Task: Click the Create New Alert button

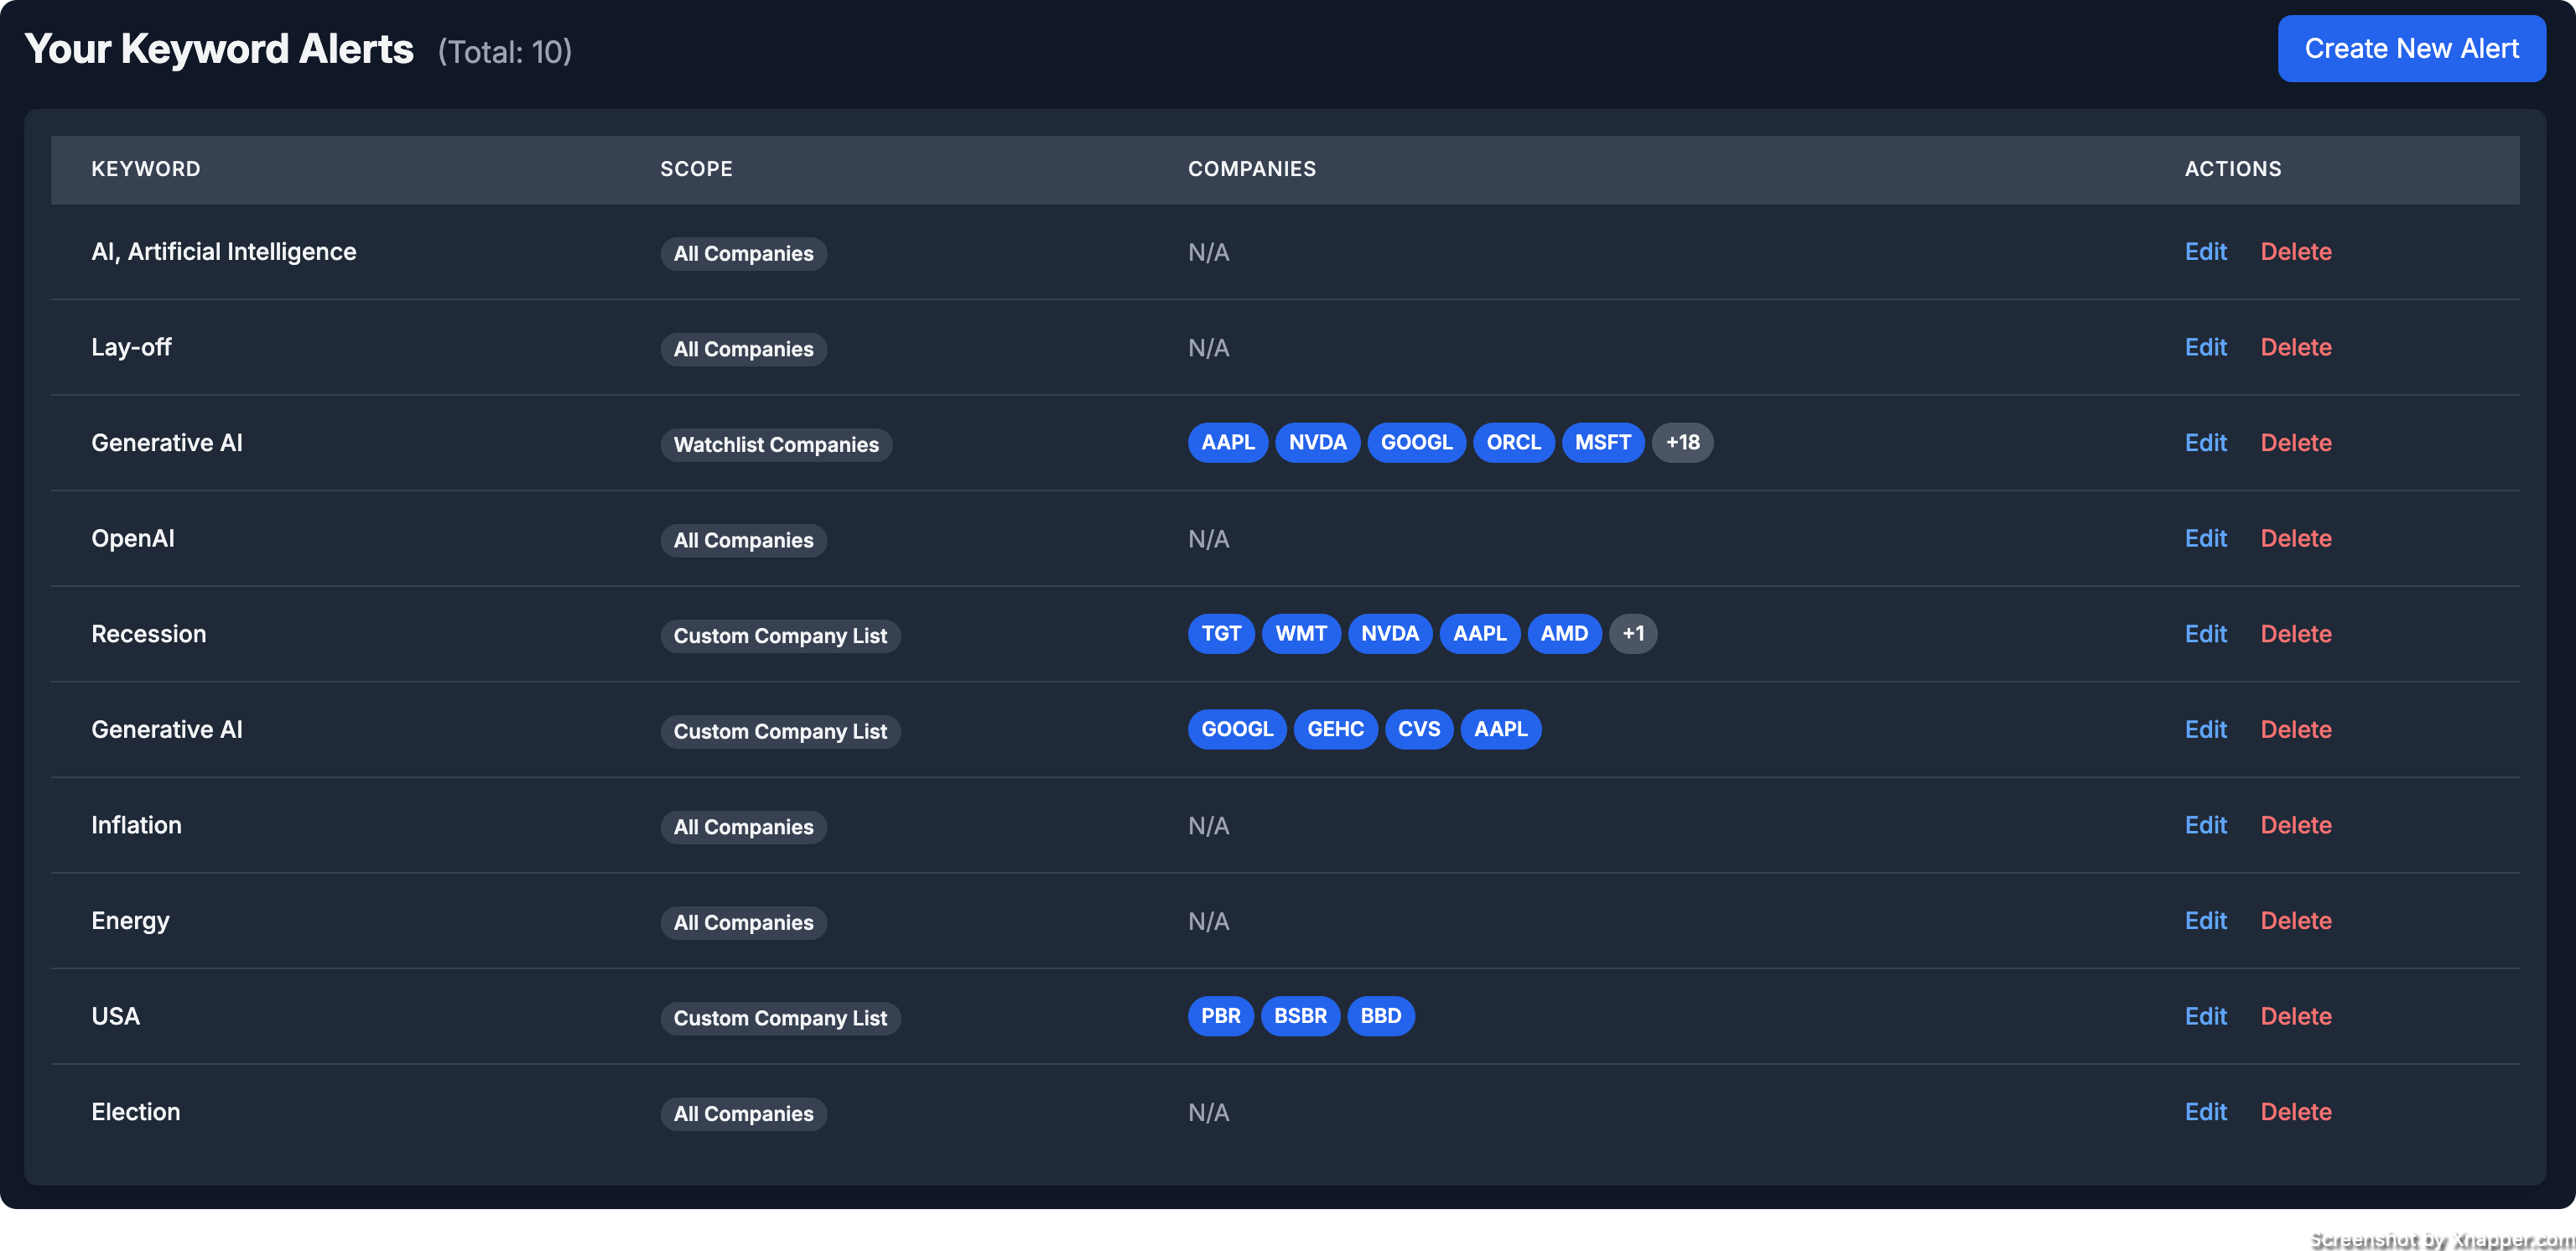Action: coord(2411,48)
